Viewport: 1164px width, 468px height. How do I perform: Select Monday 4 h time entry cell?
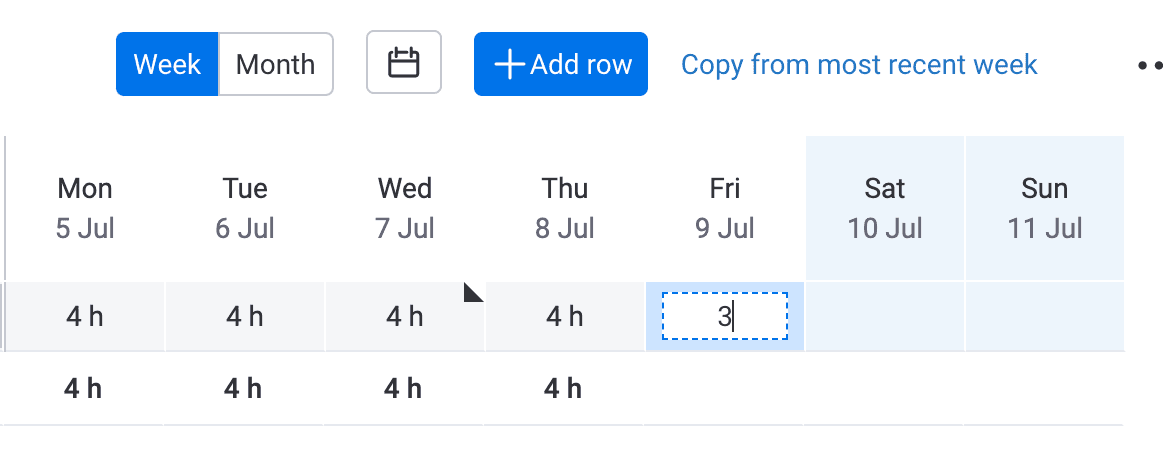pyautogui.click(x=85, y=316)
